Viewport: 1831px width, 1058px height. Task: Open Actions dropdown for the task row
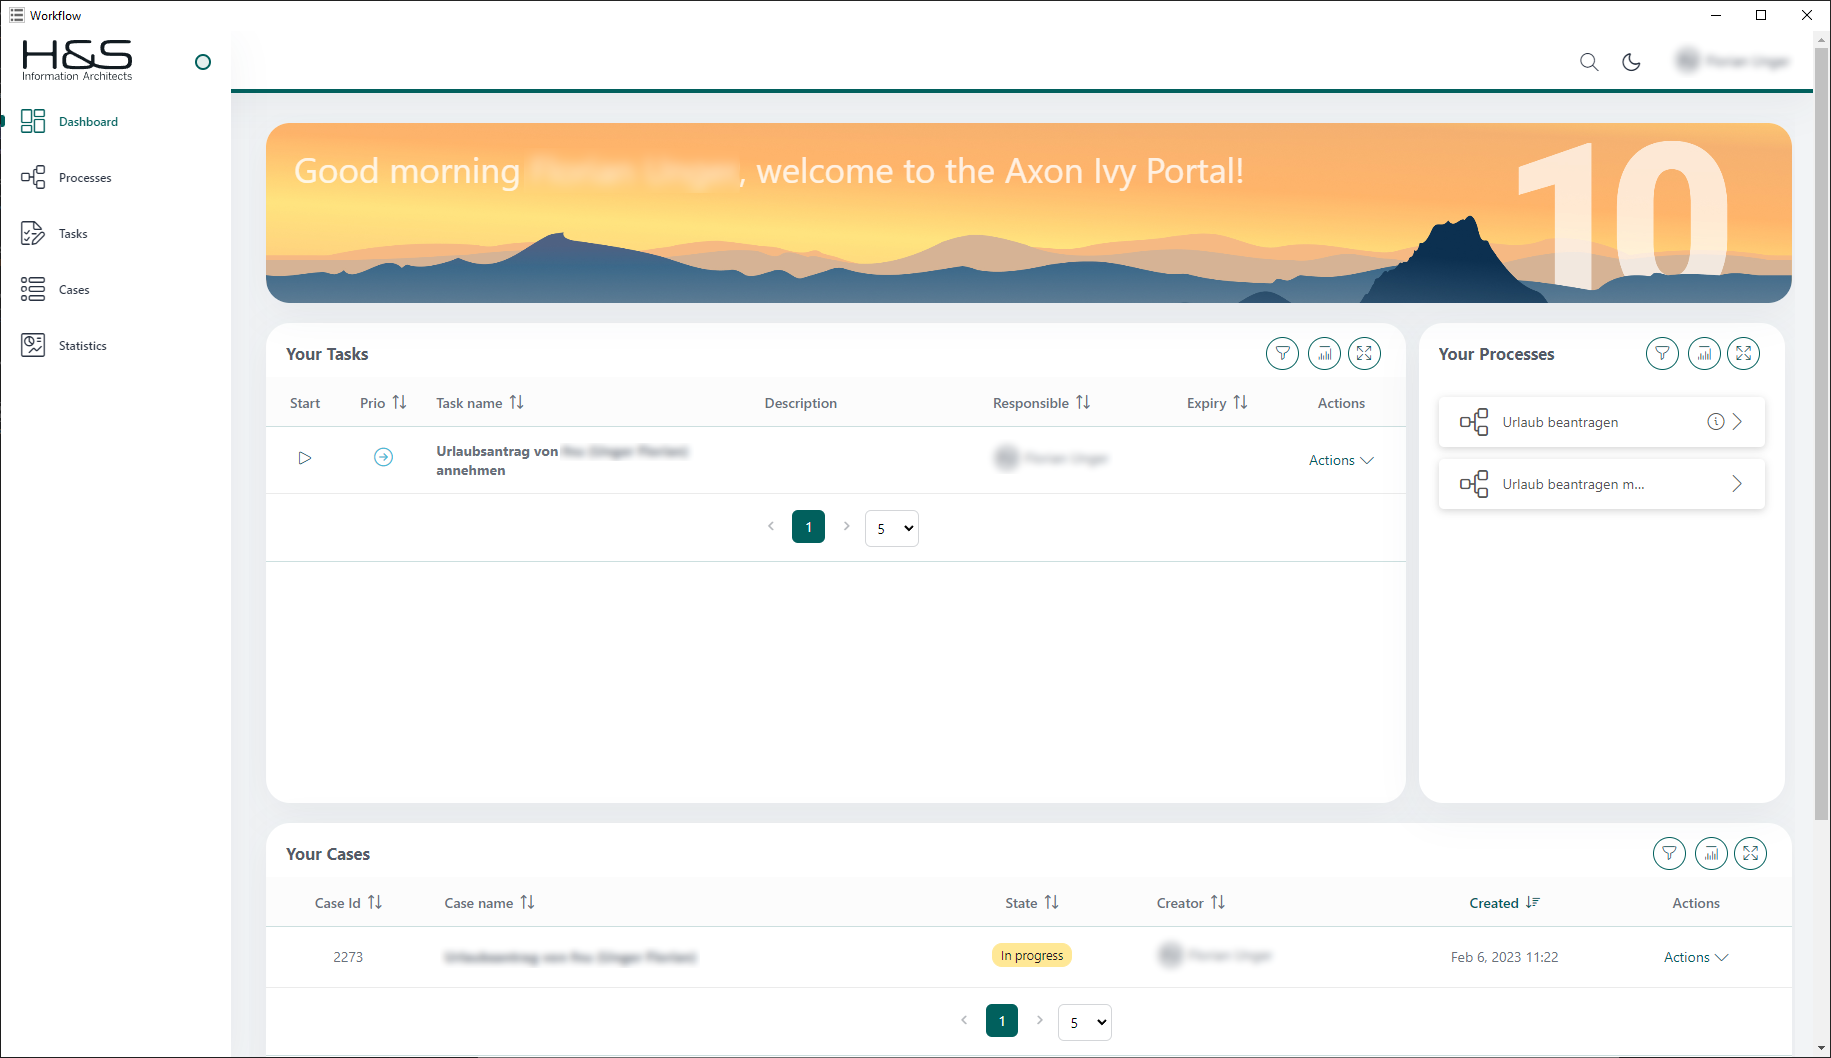coord(1341,460)
